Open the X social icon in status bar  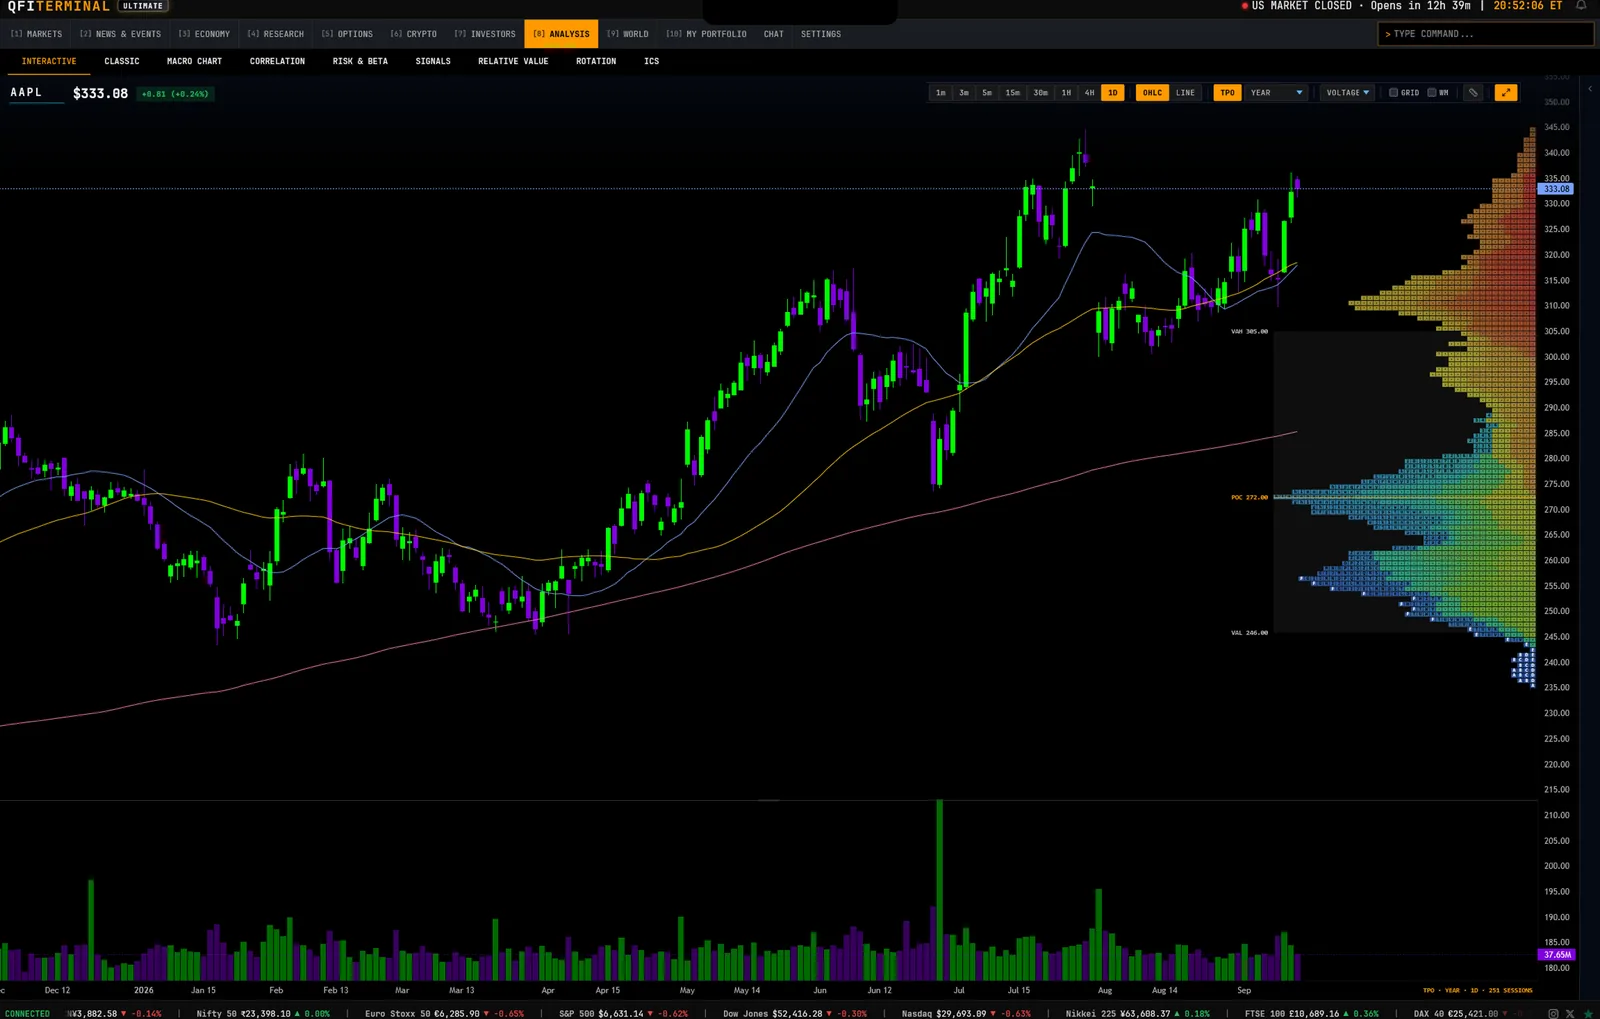point(1570,1013)
